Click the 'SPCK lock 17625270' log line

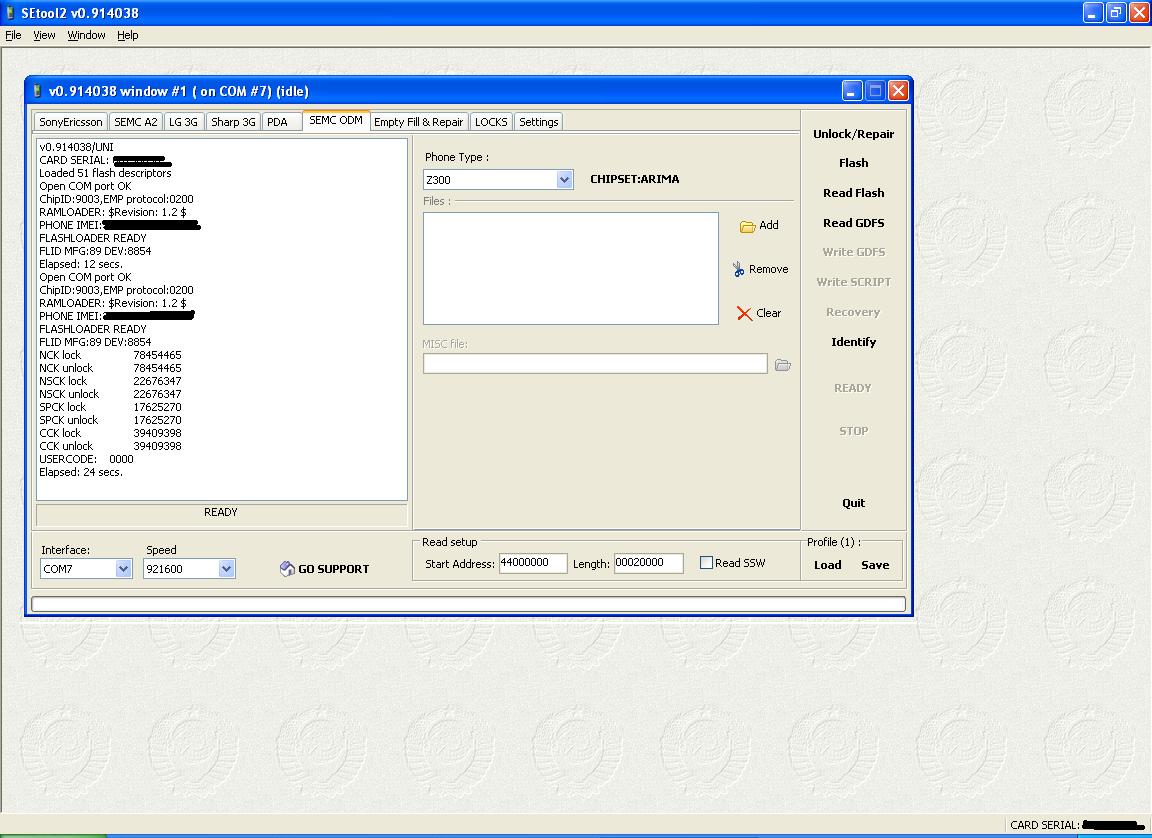point(110,408)
